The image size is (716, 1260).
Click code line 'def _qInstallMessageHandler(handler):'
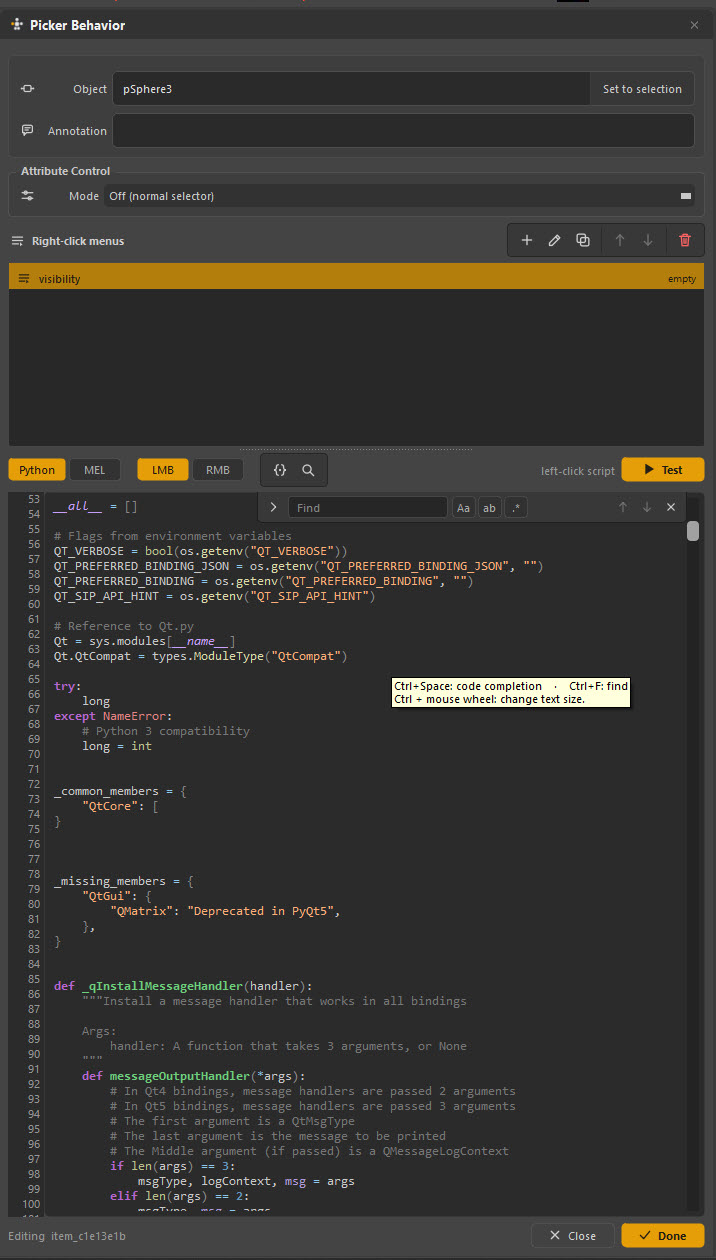183,985
